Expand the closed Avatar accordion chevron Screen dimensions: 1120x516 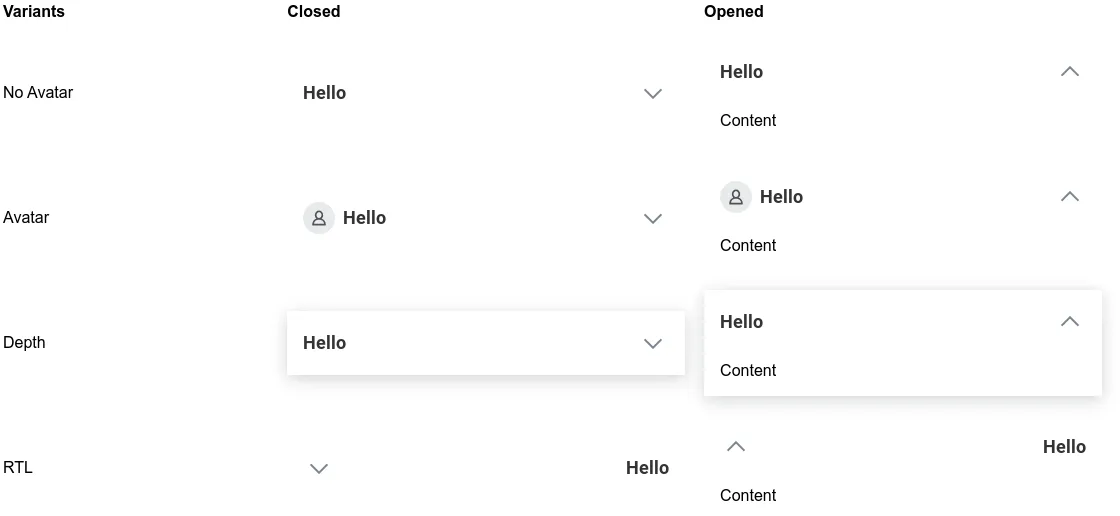(x=653, y=219)
